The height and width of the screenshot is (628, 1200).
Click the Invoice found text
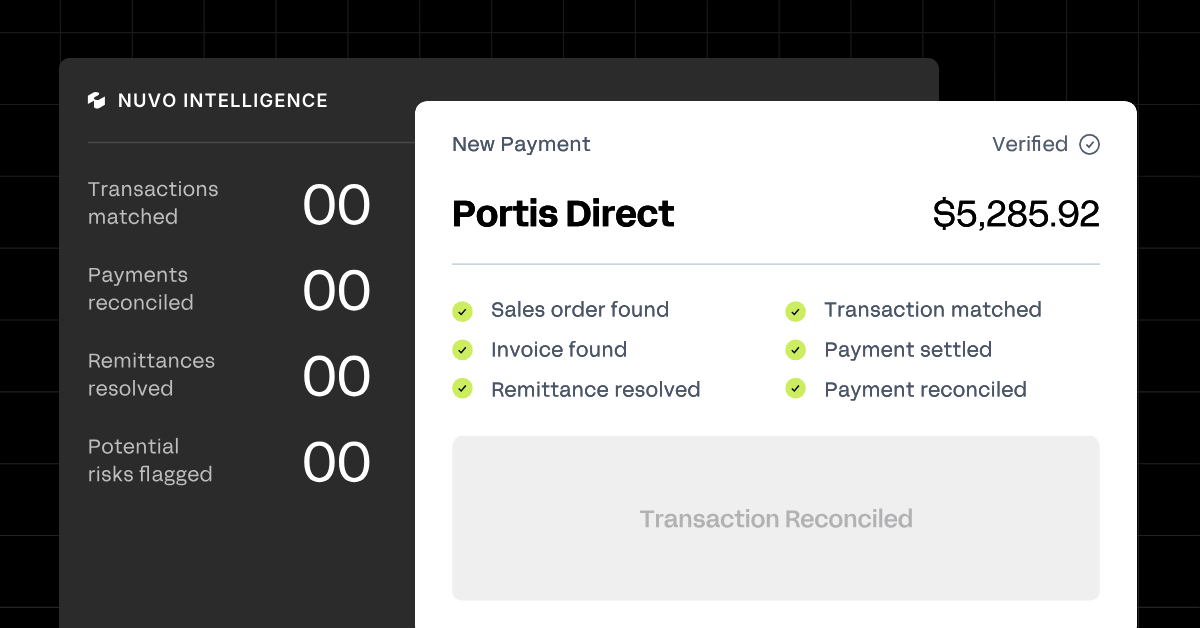(x=559, y=350)
